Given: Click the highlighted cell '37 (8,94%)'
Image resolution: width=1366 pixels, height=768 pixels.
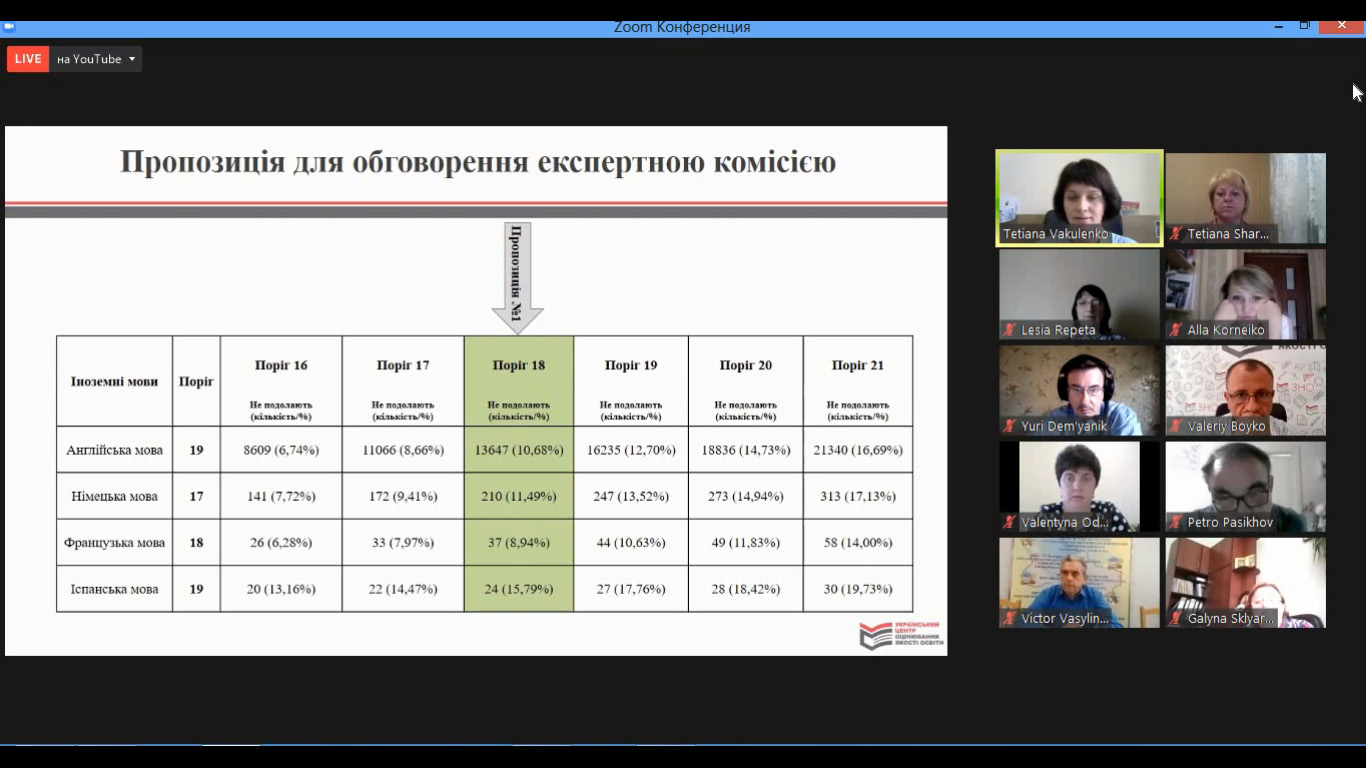Looking at the screenshot, I should [519, 543].
